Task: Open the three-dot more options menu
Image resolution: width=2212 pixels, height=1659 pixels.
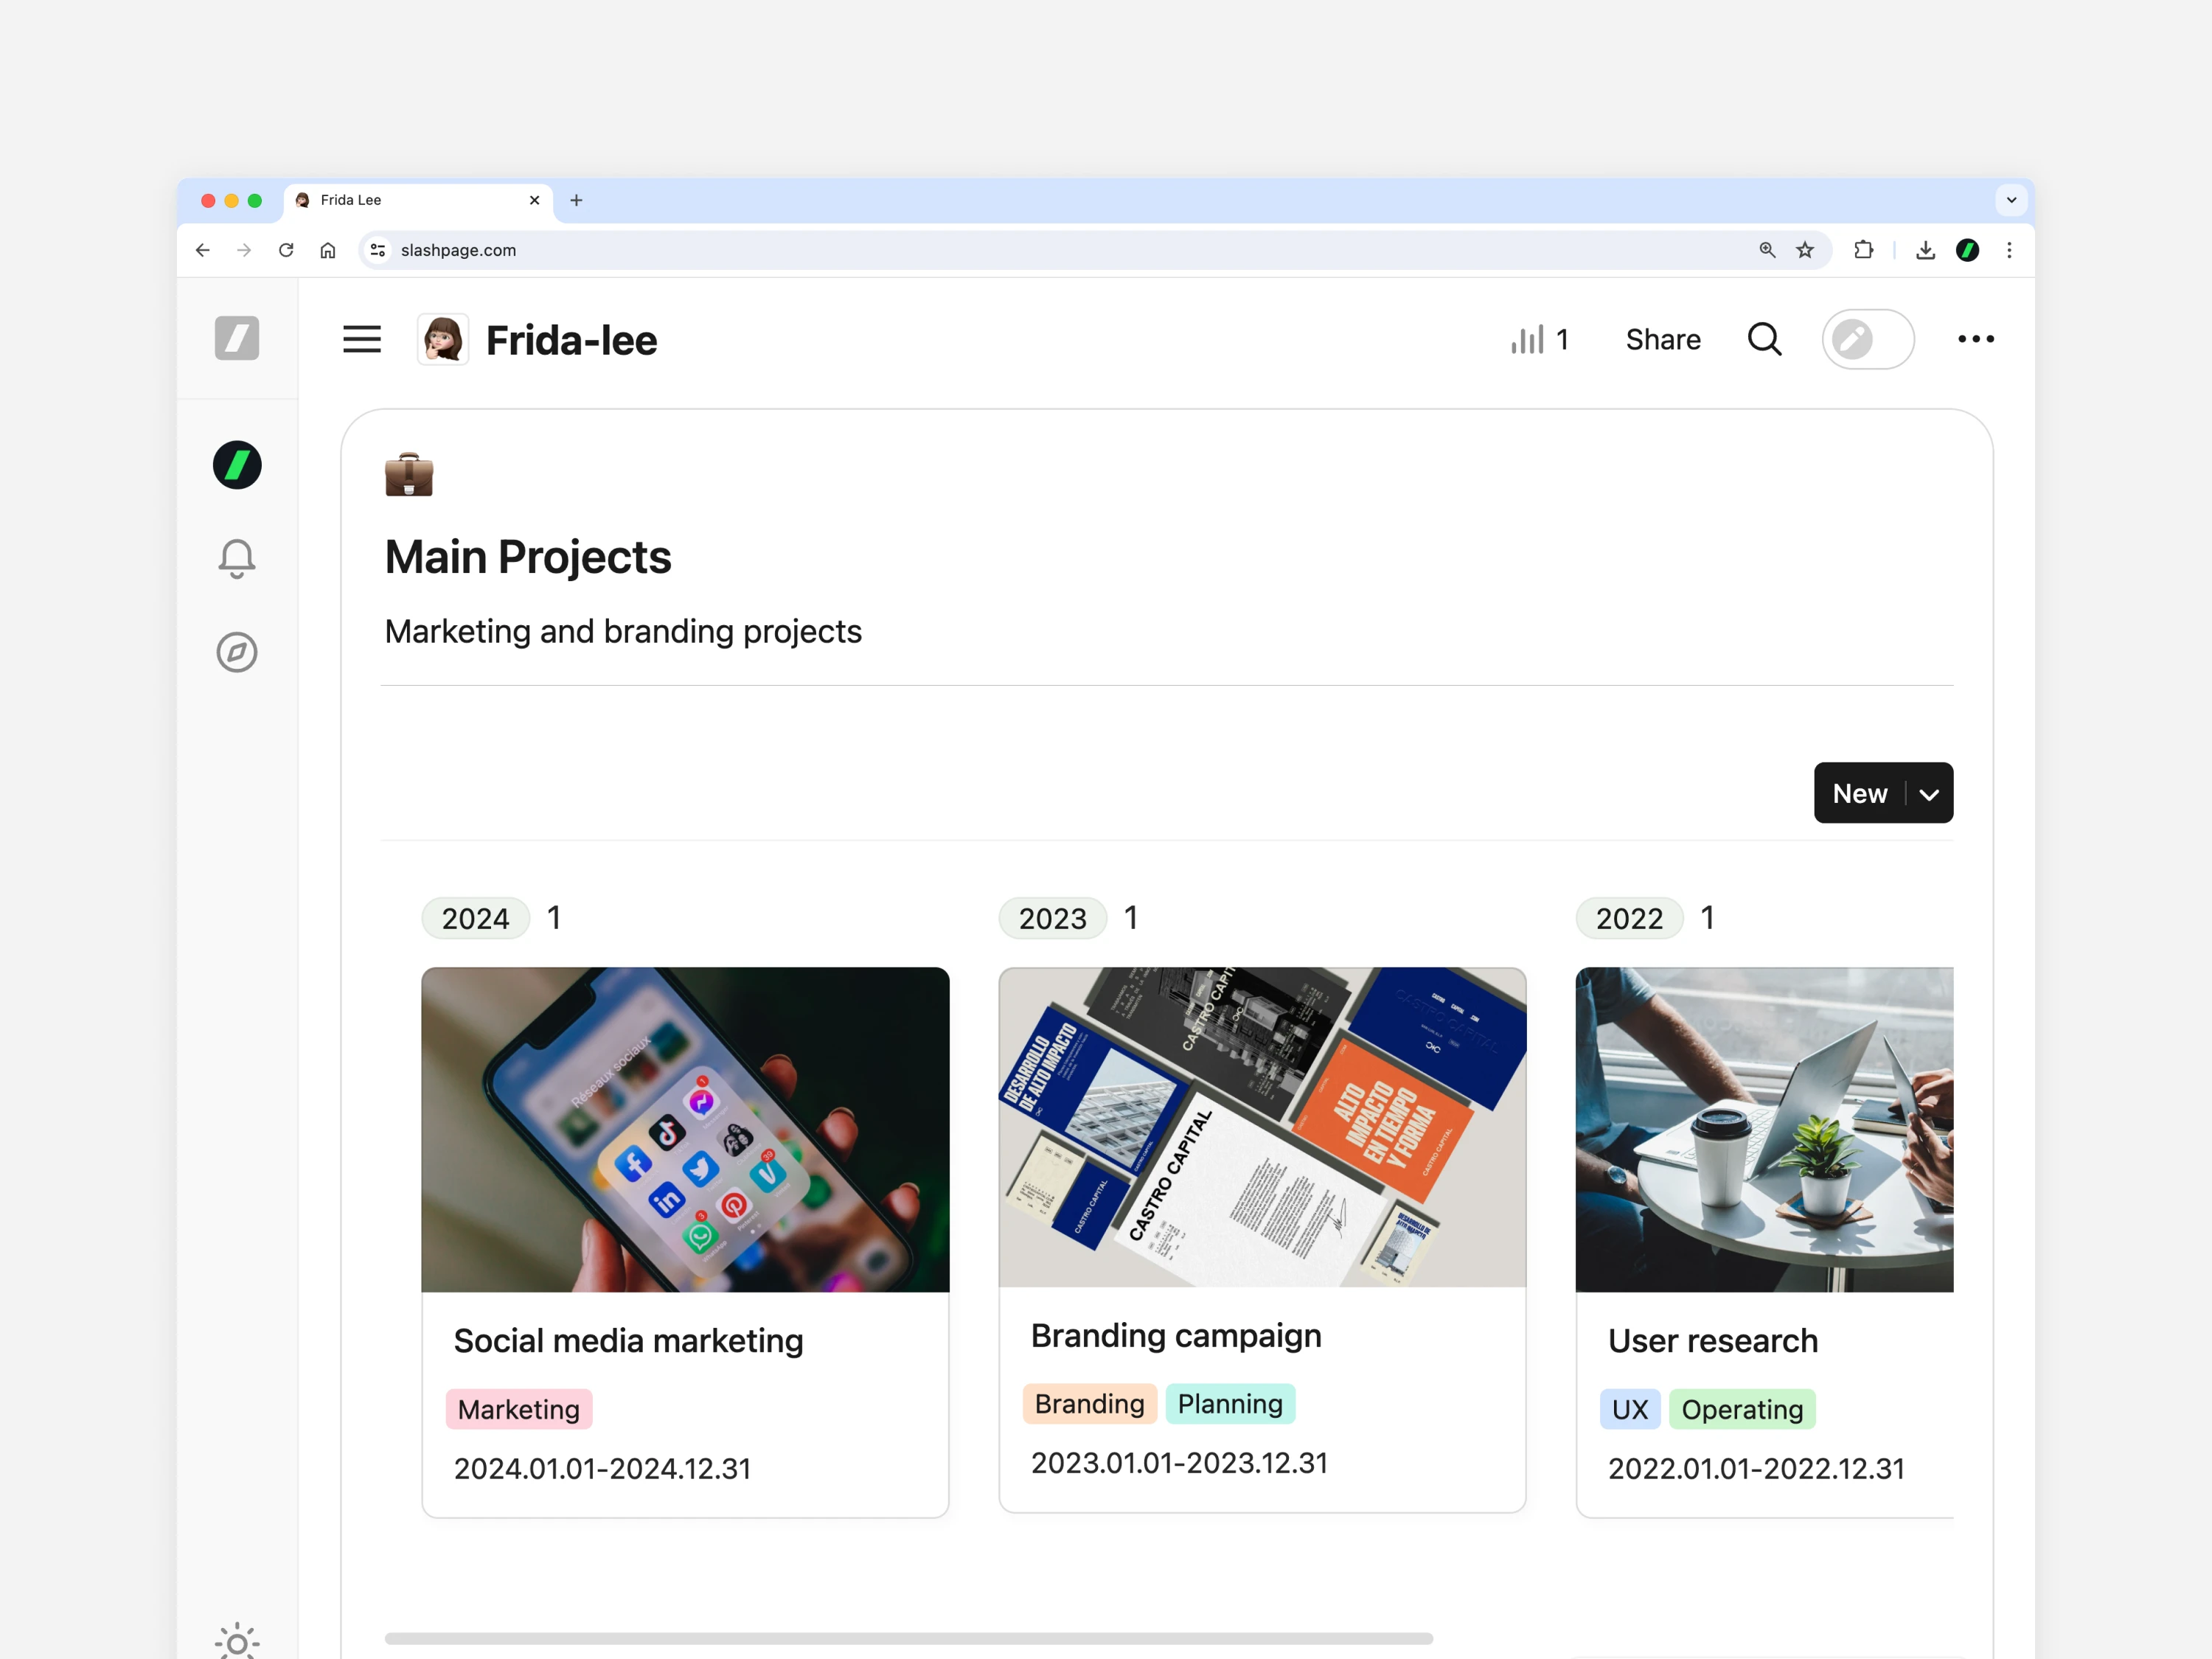Action: [x=1975, y=340]
